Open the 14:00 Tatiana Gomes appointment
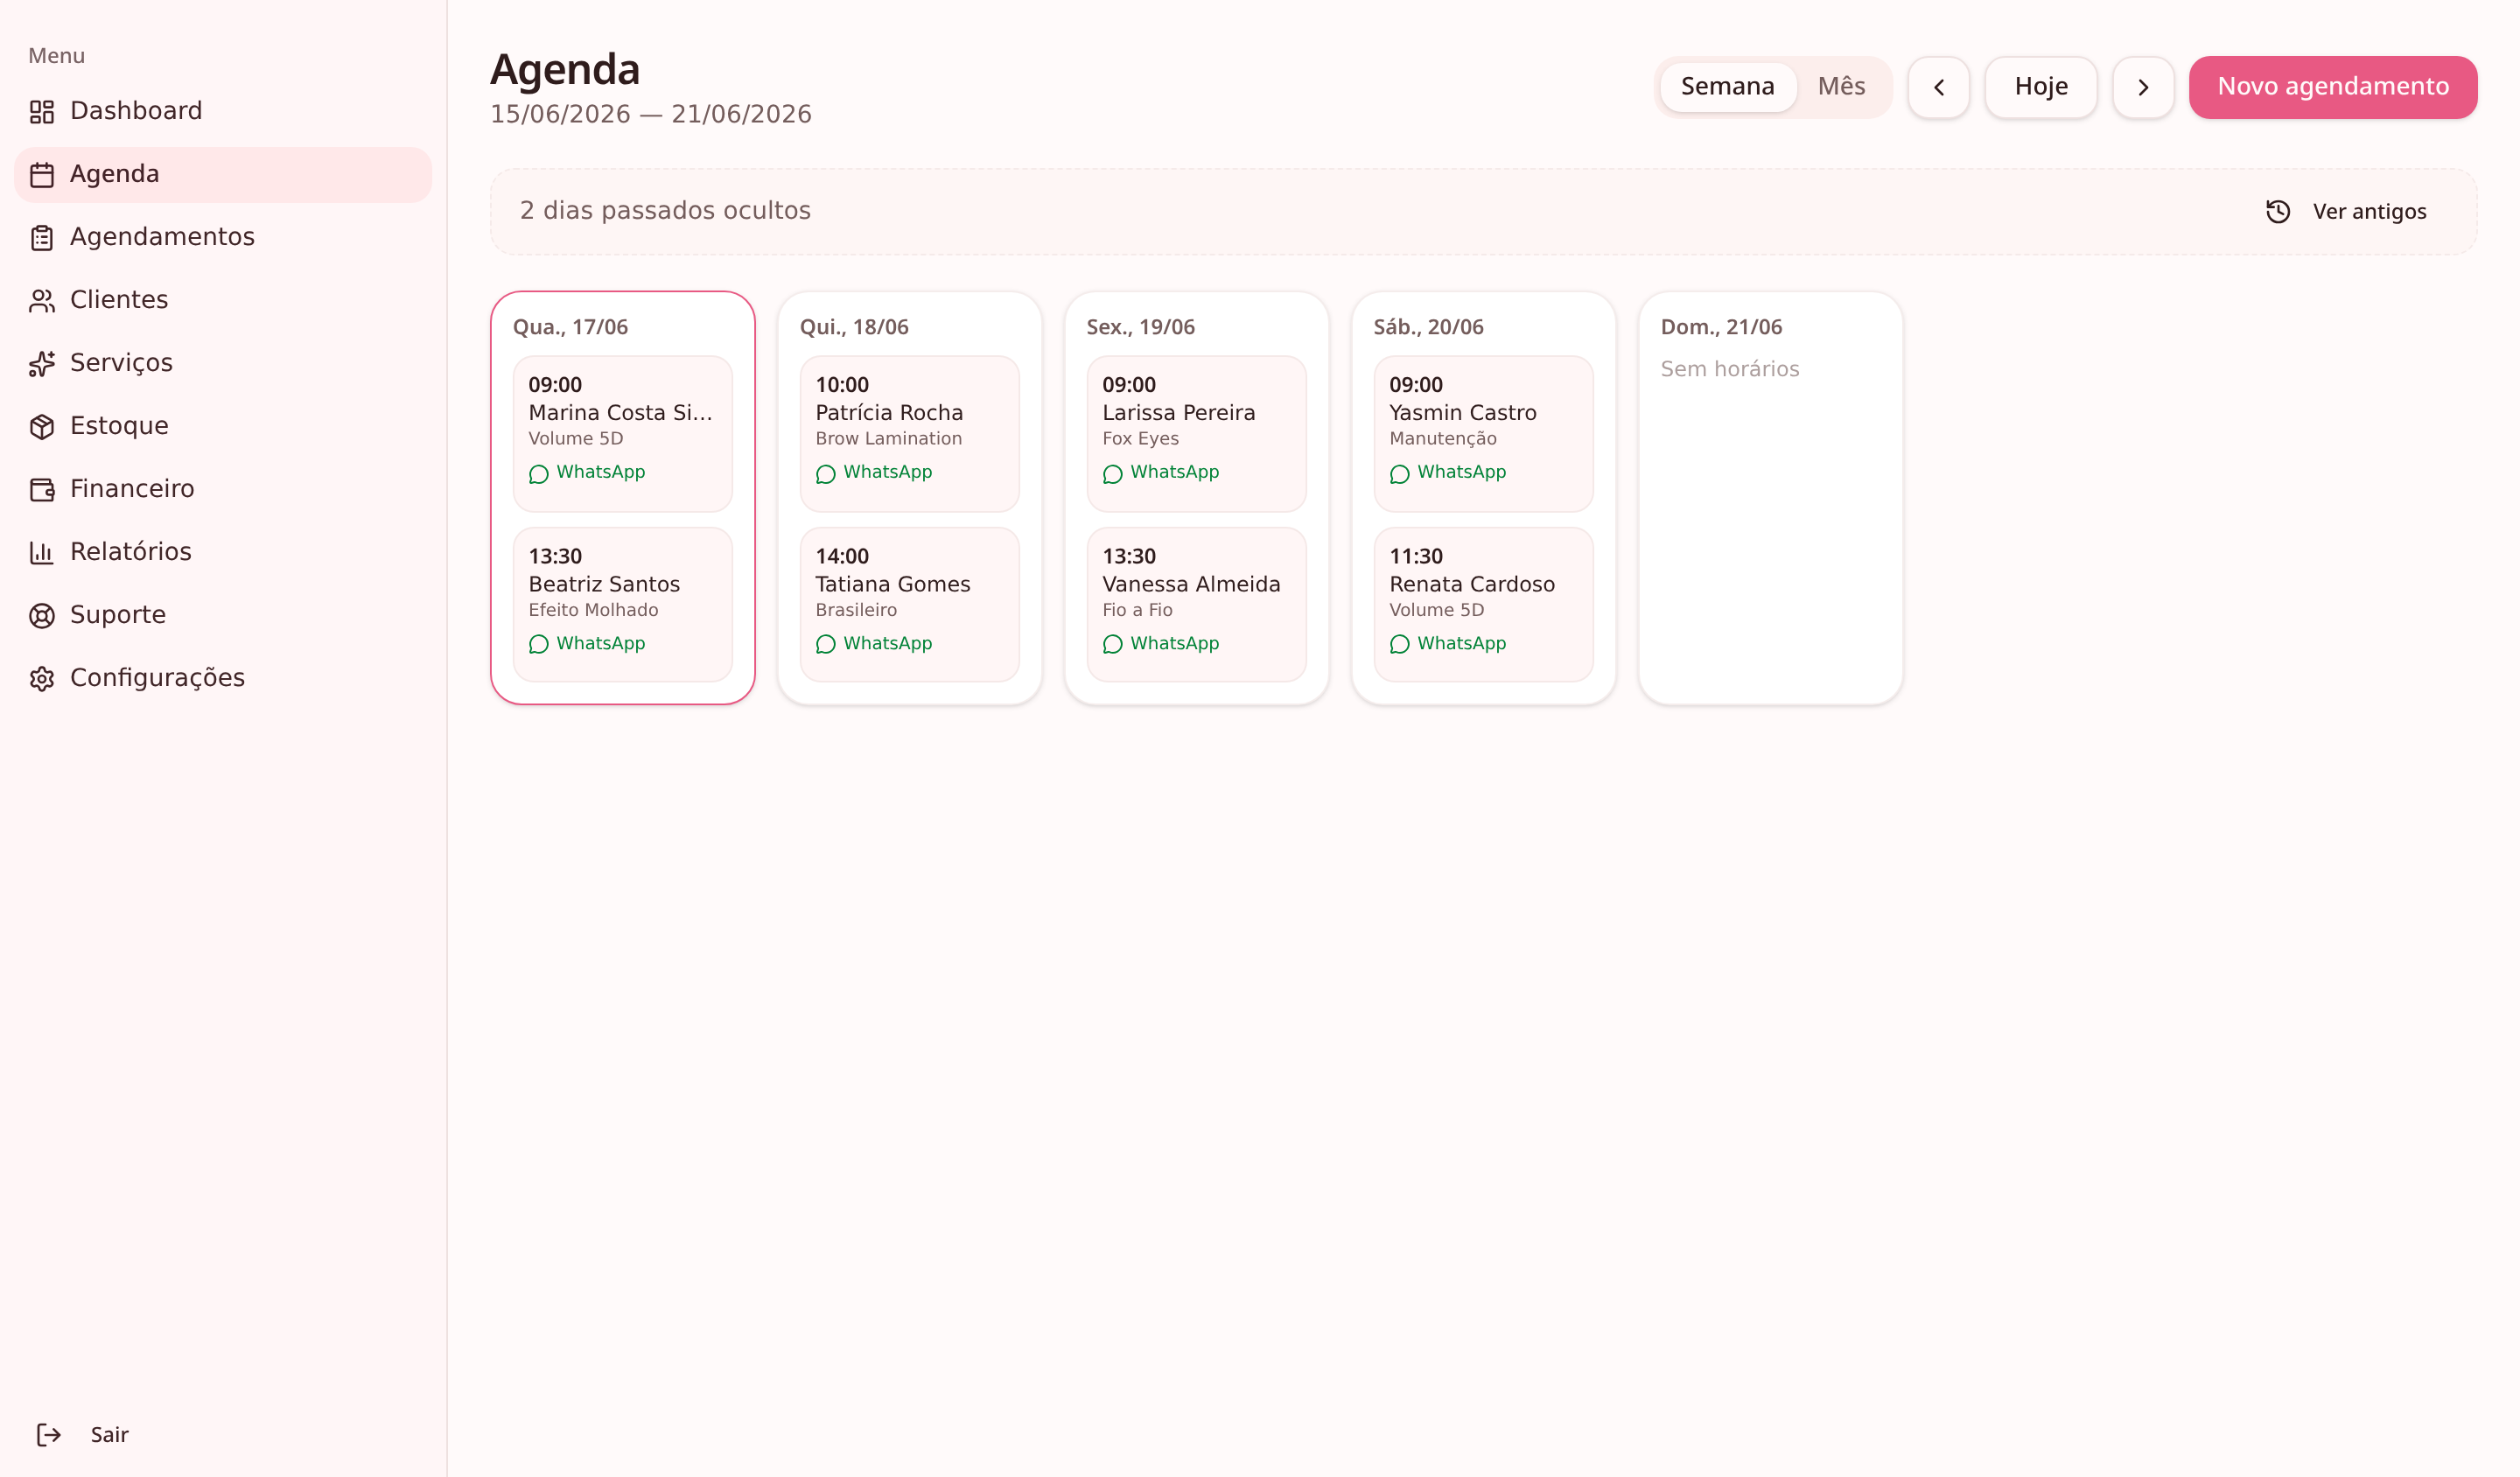The width and height of the screenshot is (2520, 1477). 910,605
